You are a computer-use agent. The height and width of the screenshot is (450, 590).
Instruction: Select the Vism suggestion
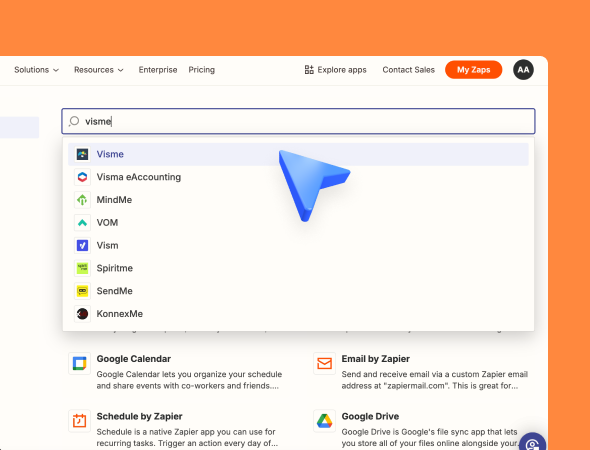[298, 245]
